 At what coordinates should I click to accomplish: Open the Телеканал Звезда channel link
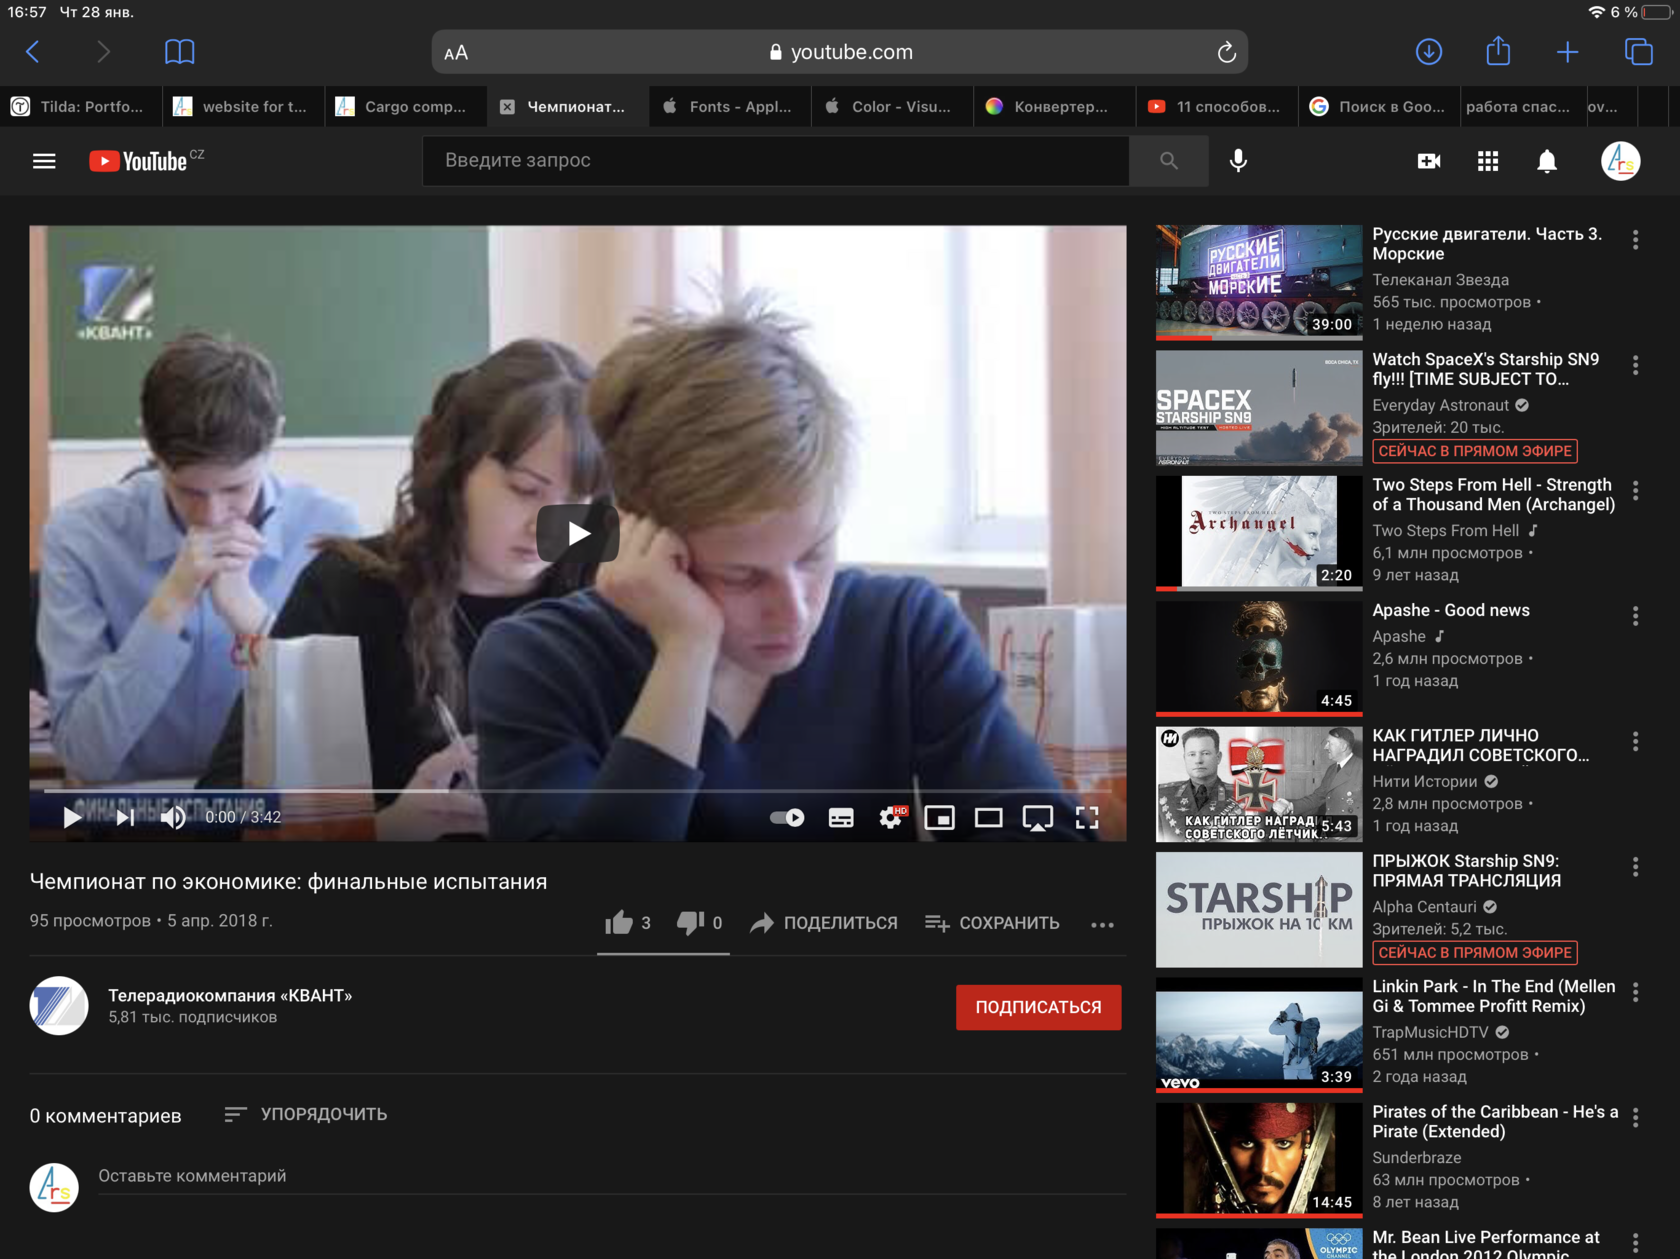click(x=1440, y=280)
